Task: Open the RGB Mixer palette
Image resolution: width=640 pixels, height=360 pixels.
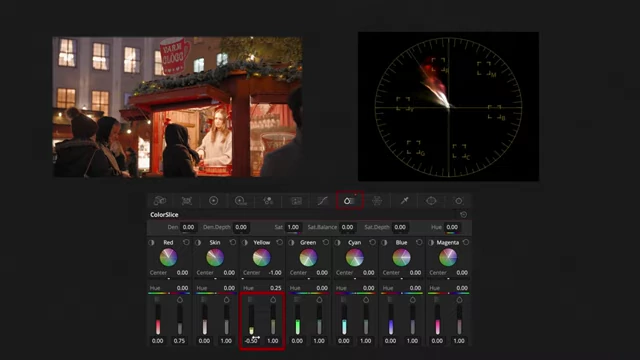Action: (x=268, y=200)
